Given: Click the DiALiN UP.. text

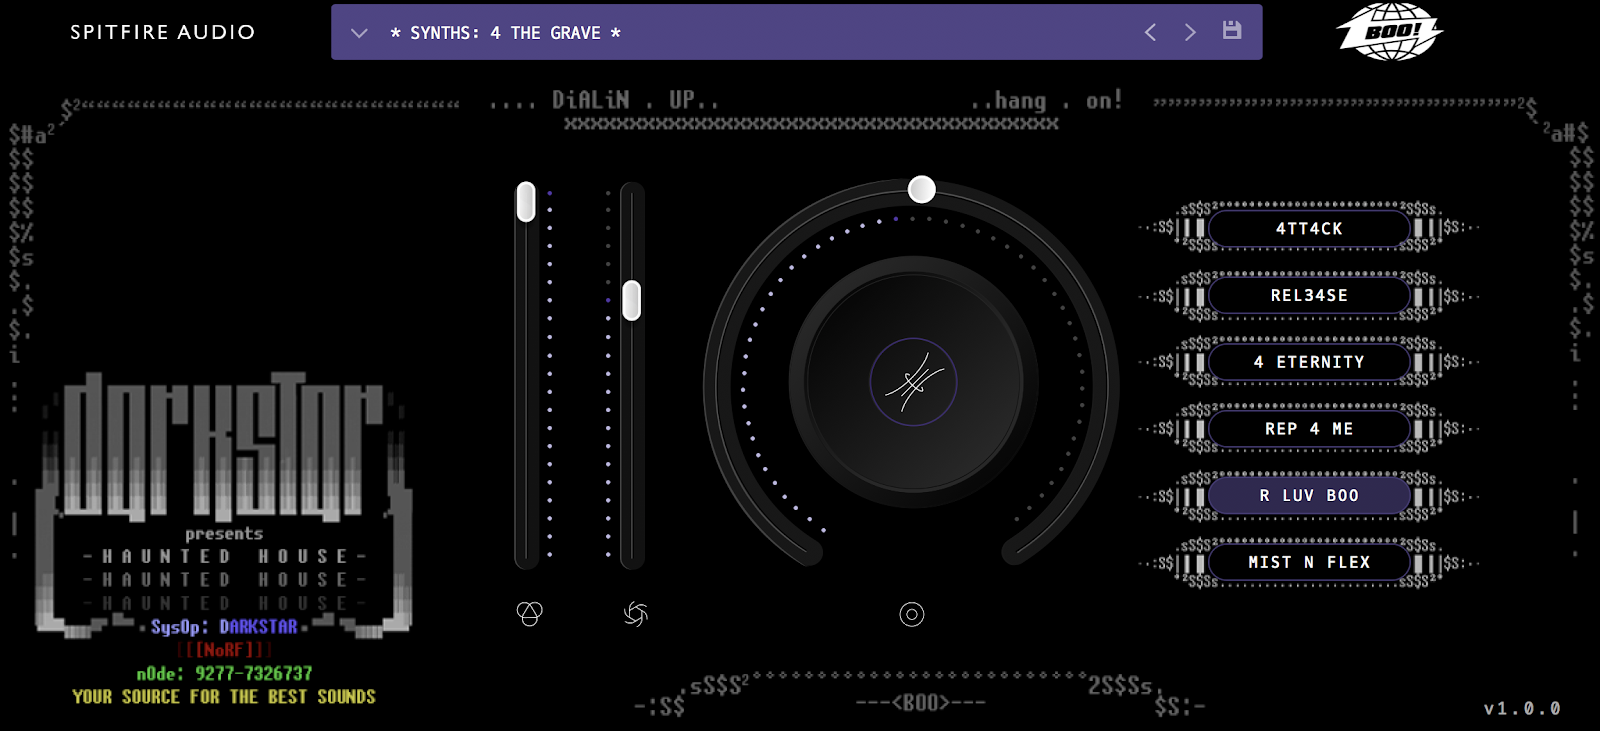Looking at the screenshot, I should (x=635, y=100).
